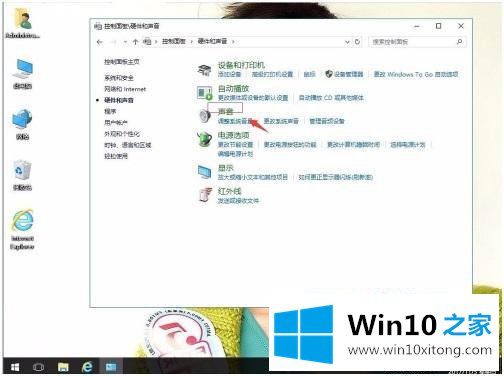Click the 显示 monitor icon
Viewport: 504px width, 376px height.
[204, 172]
